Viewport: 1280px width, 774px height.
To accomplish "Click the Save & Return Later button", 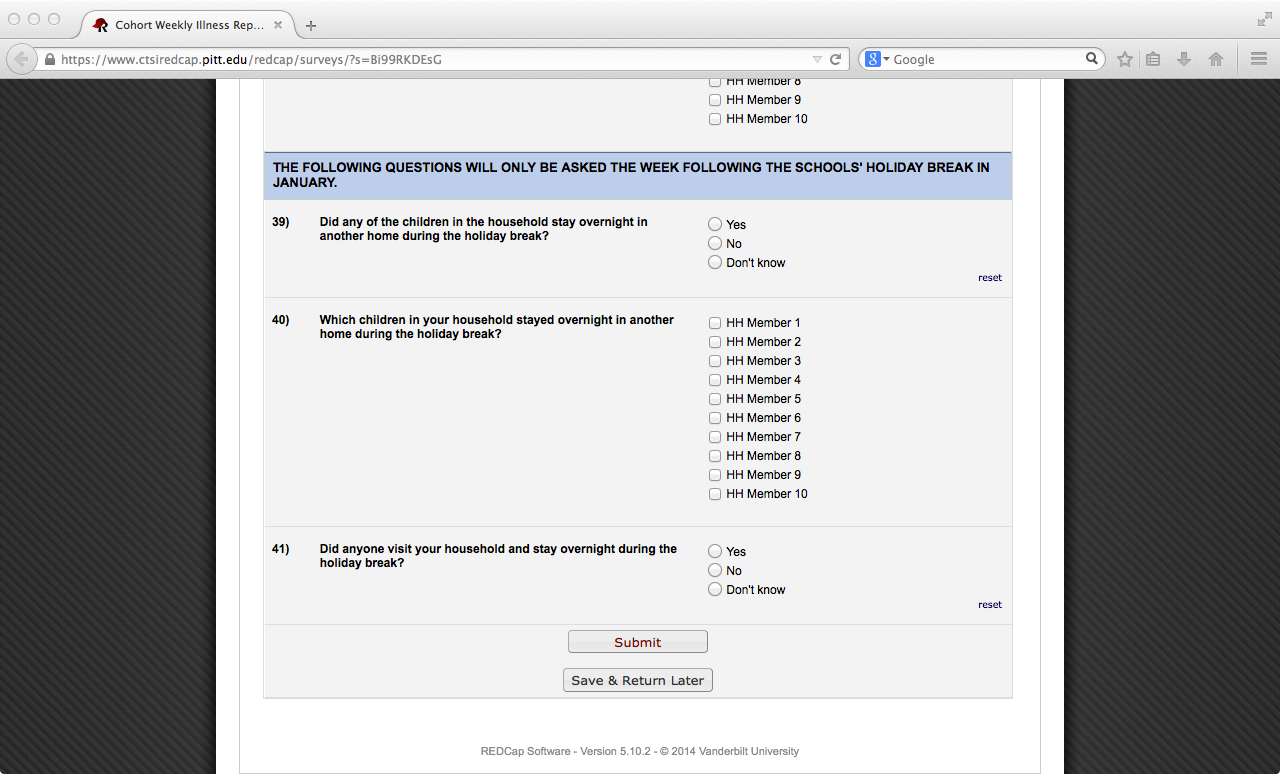I will (638, 681).
